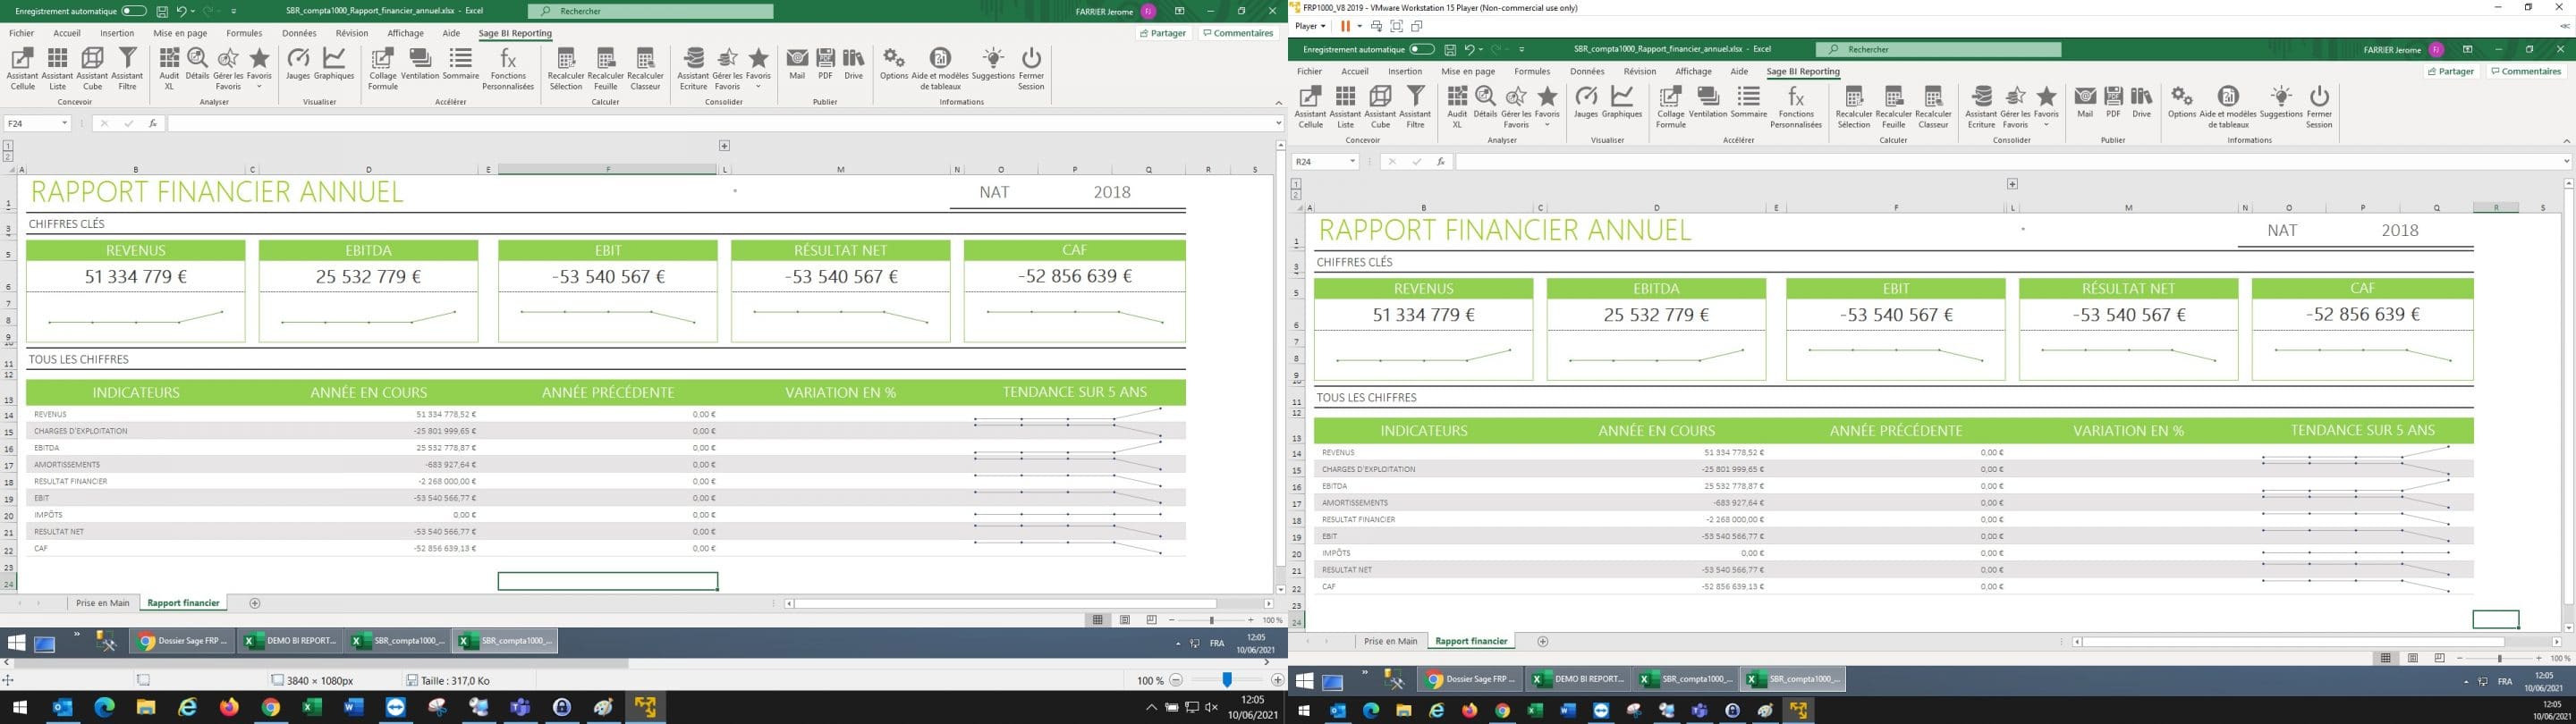Switch to Formules tab in the left Excel
Image resolution: width=2576 pixels, height=724 pixels.
click(x=244, y=33)
